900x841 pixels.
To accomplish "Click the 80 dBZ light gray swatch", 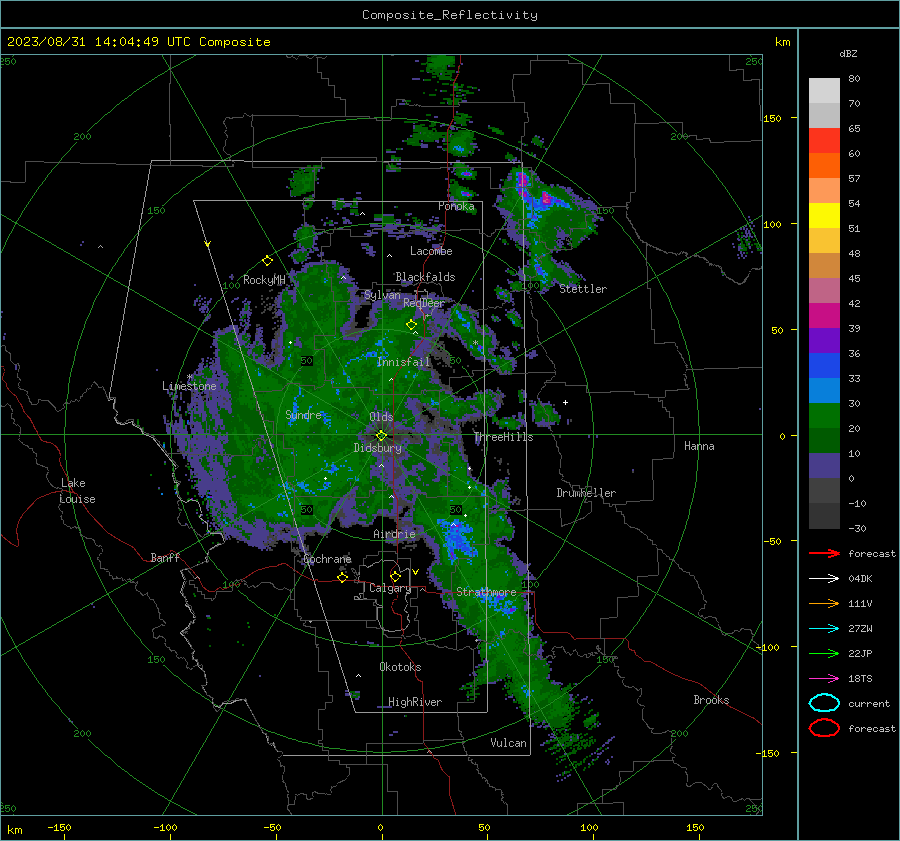I will coord(824,91).
